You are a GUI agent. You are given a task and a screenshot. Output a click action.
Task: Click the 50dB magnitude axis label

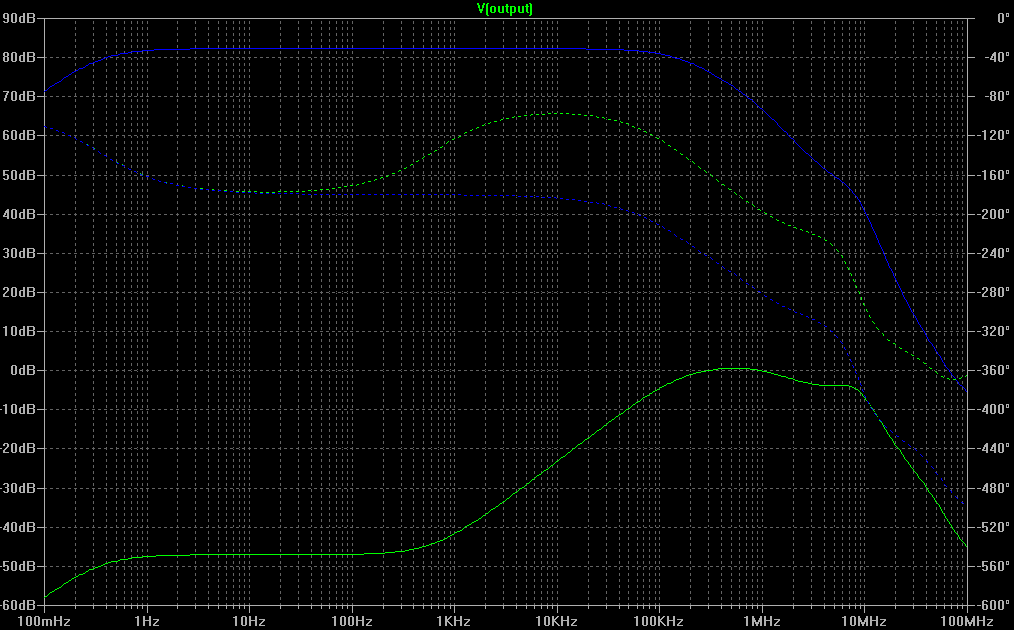coord(19,175)
